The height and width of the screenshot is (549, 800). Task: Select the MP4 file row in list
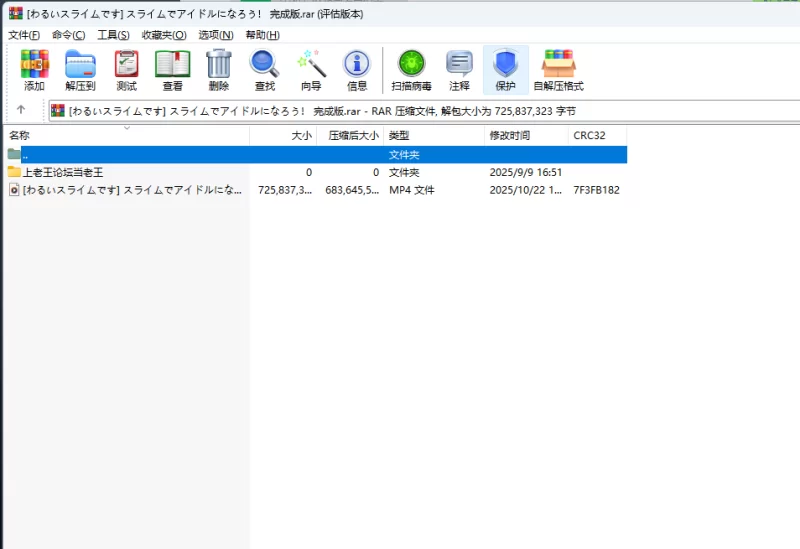click(132, 190)
